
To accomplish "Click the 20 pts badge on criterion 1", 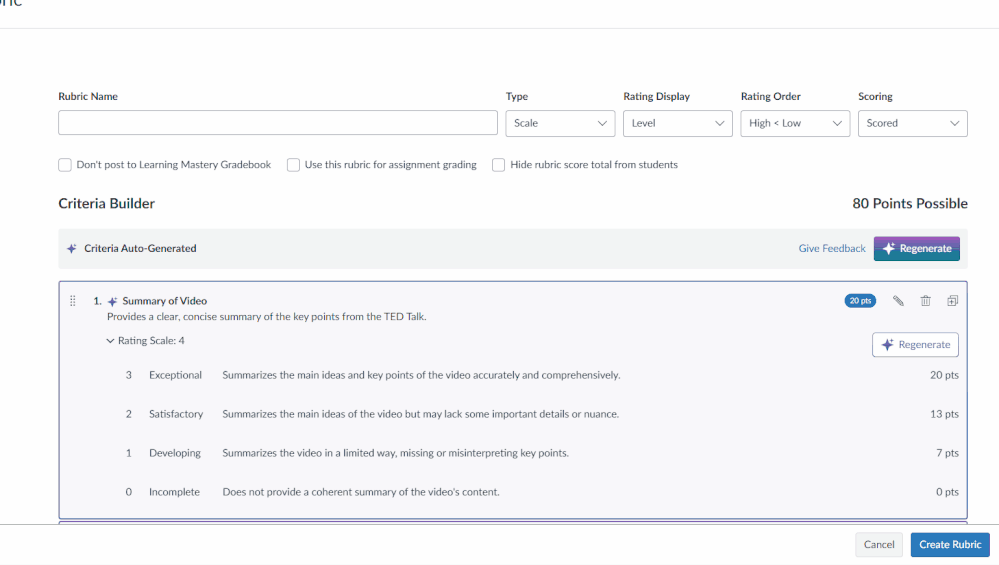I will pyautogui.click(x=860, y=301).
